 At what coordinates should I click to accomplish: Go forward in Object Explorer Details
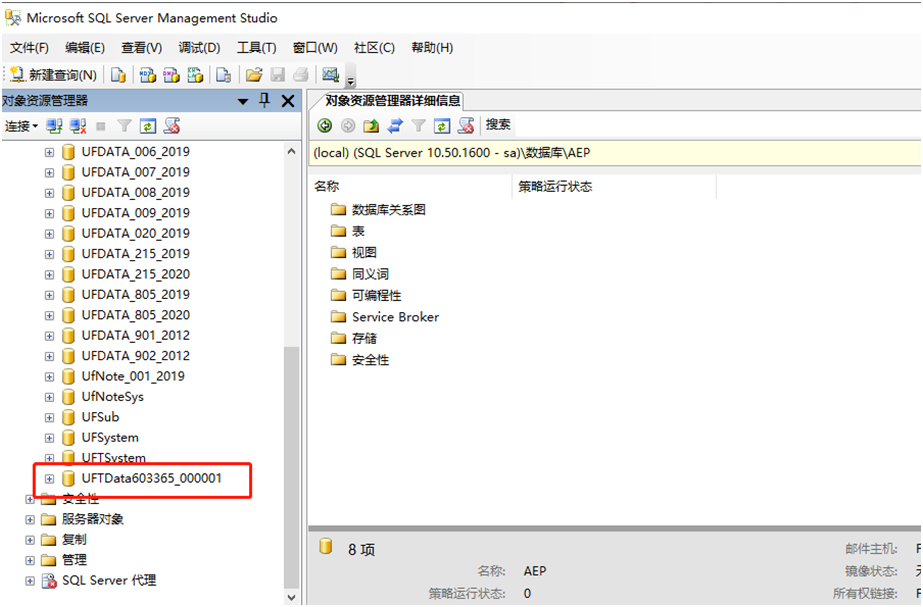[x=348, y=125]
